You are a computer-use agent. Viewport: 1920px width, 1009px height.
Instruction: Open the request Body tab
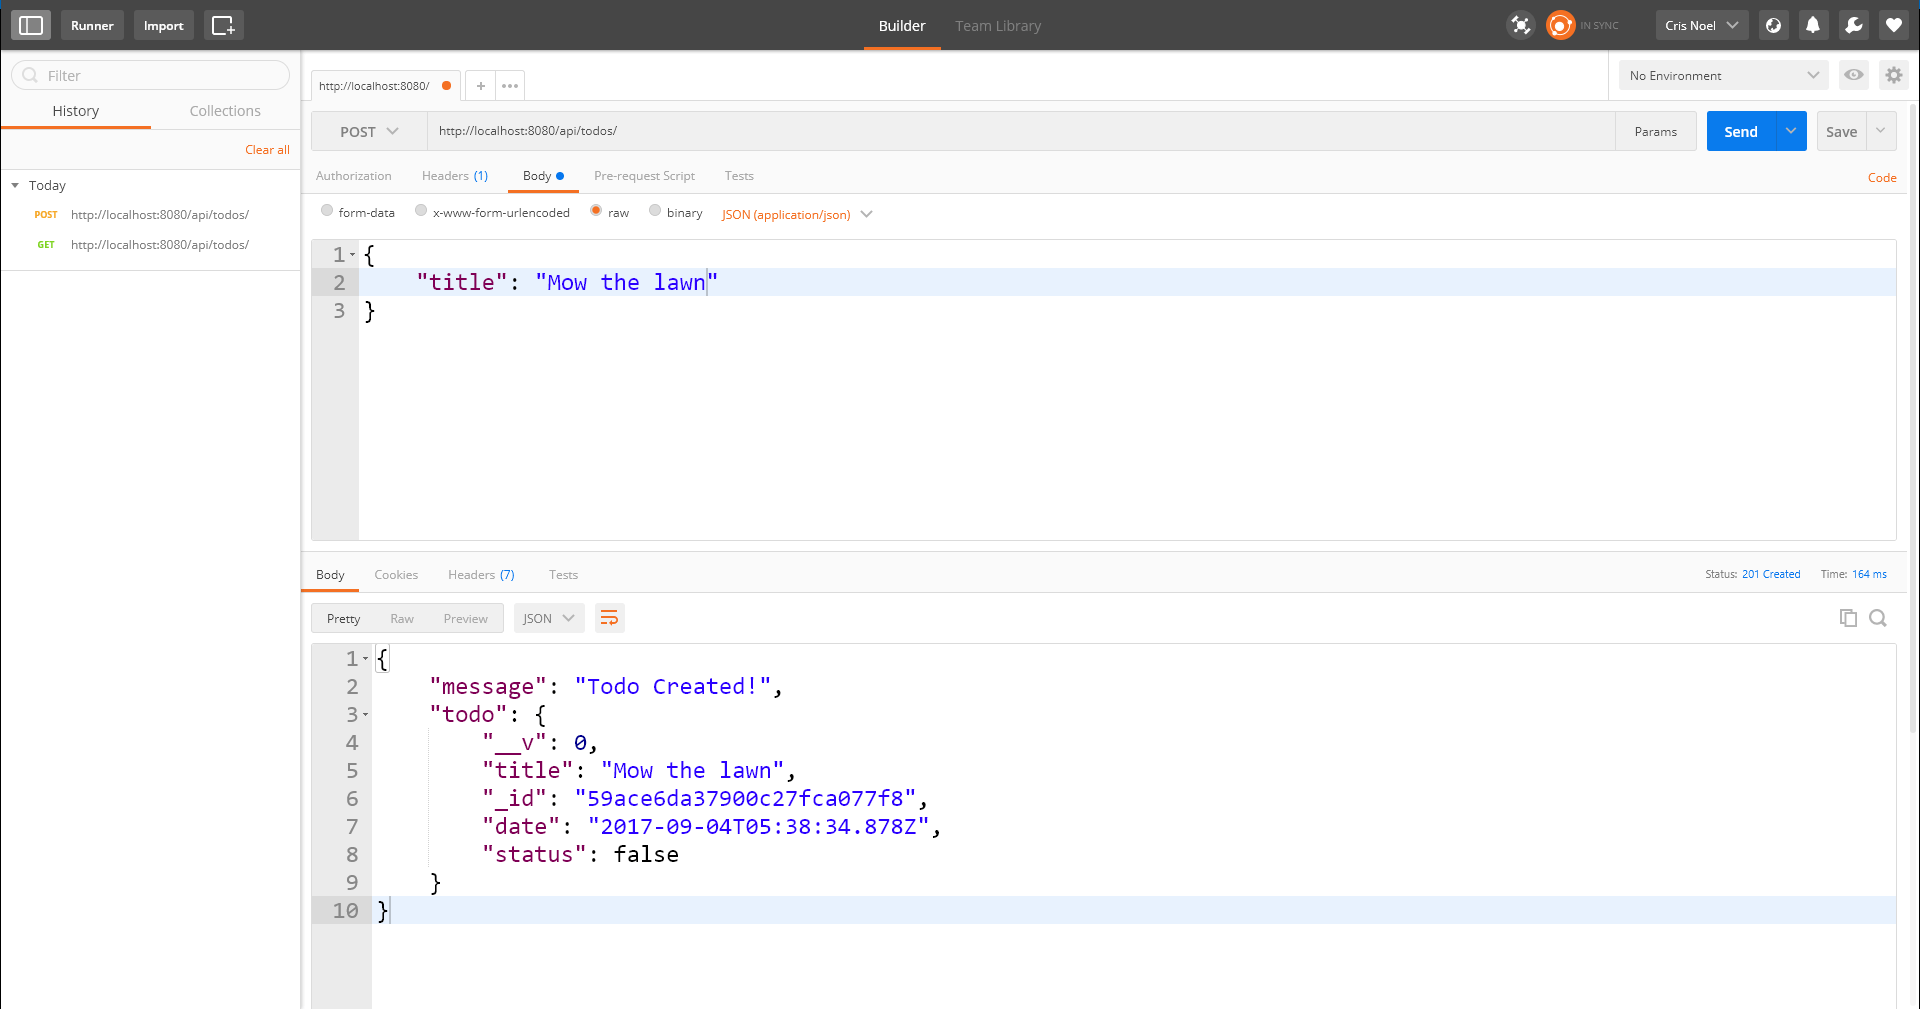[543, 176]
